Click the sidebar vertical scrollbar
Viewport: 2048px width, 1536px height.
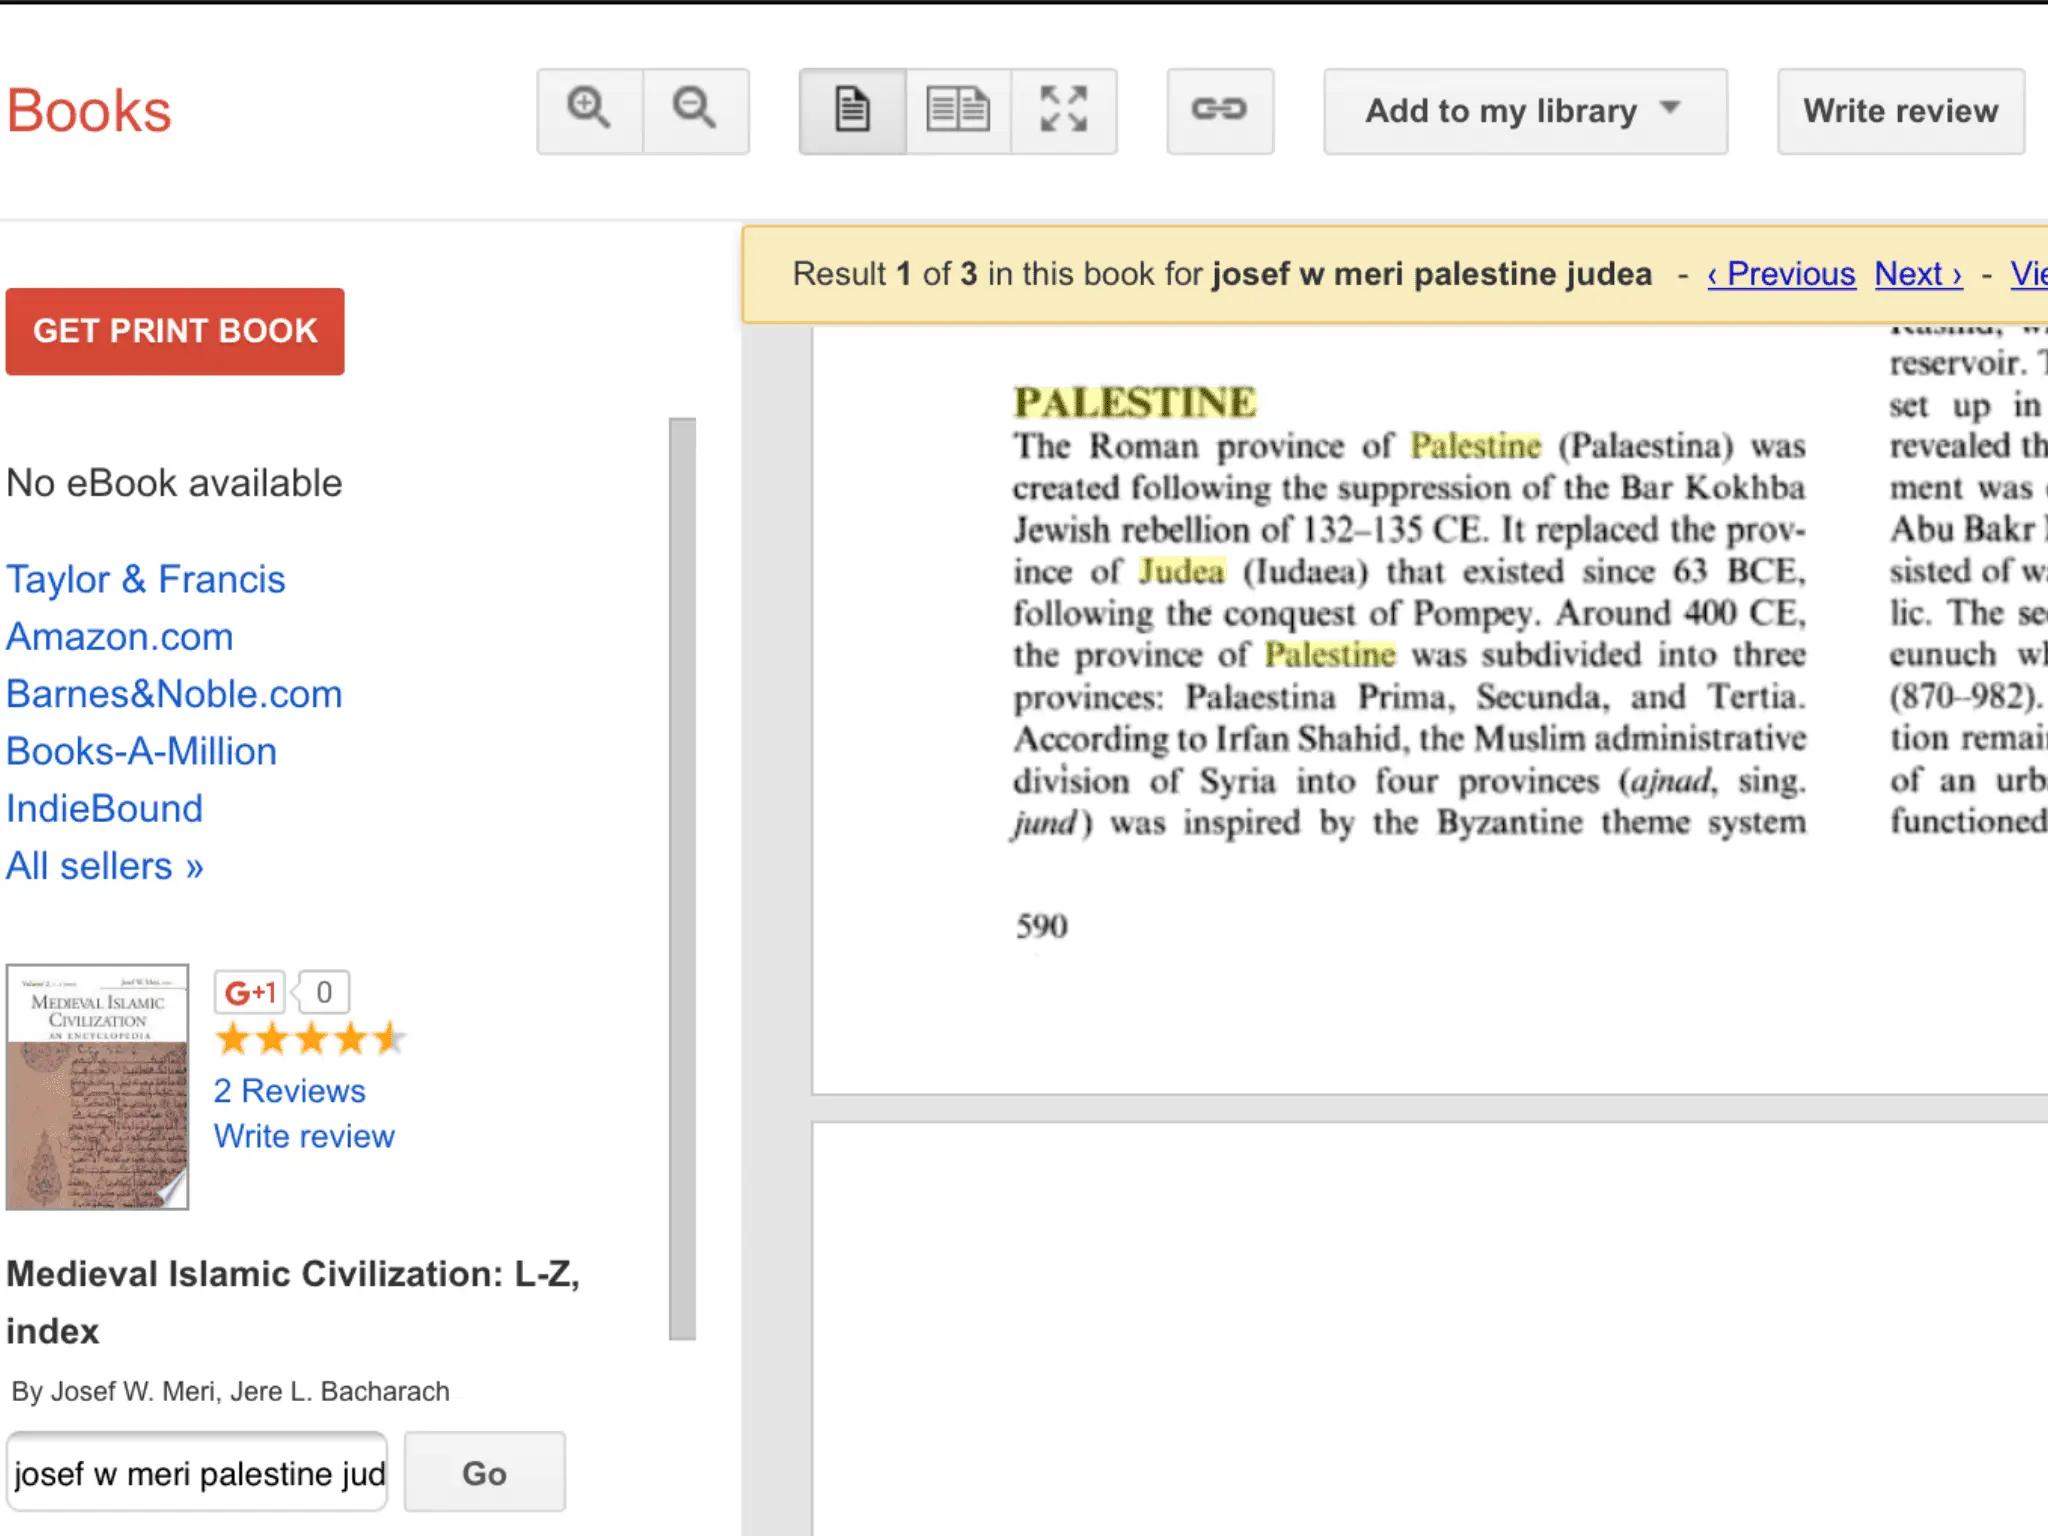tap(682, 877)
